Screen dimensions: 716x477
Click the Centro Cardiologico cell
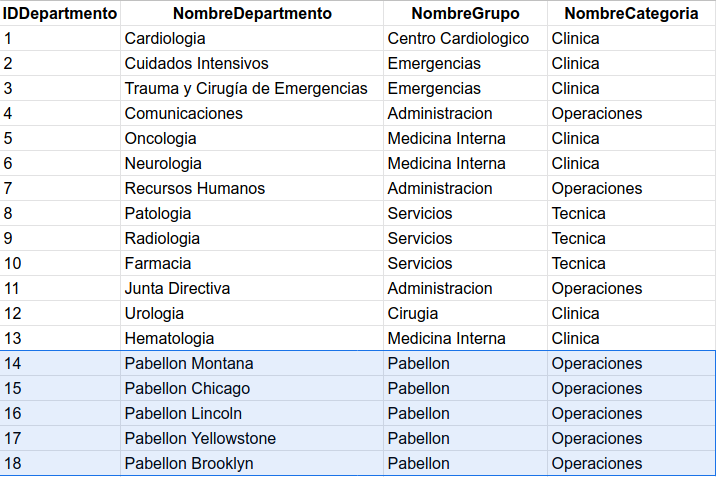tap(465, 38)
